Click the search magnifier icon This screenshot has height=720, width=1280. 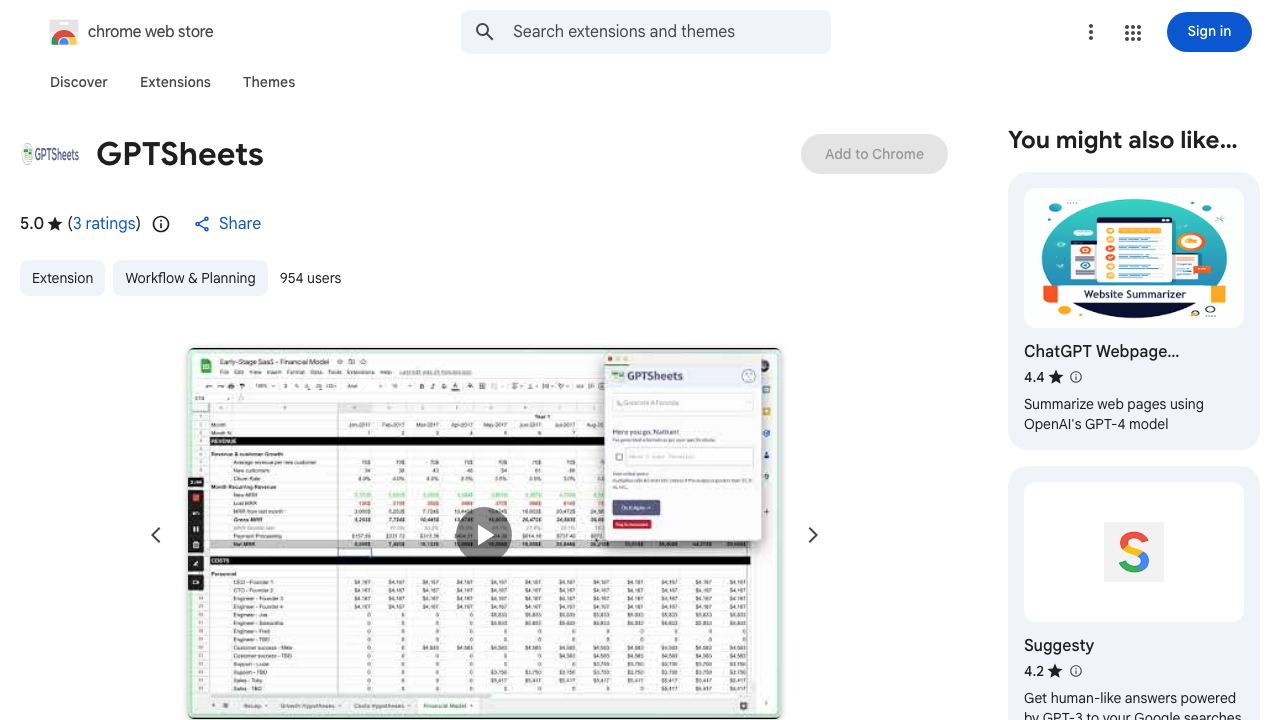(x=485, y=32)
